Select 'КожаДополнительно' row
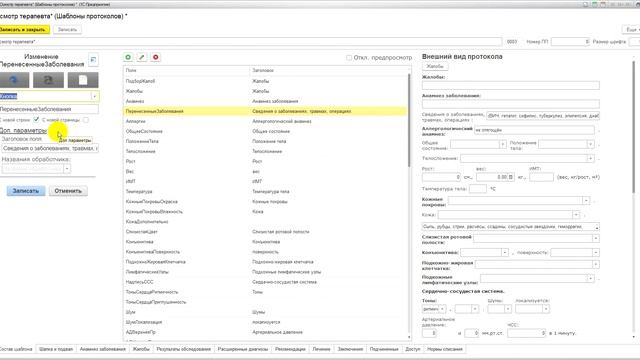 [265, 222]
